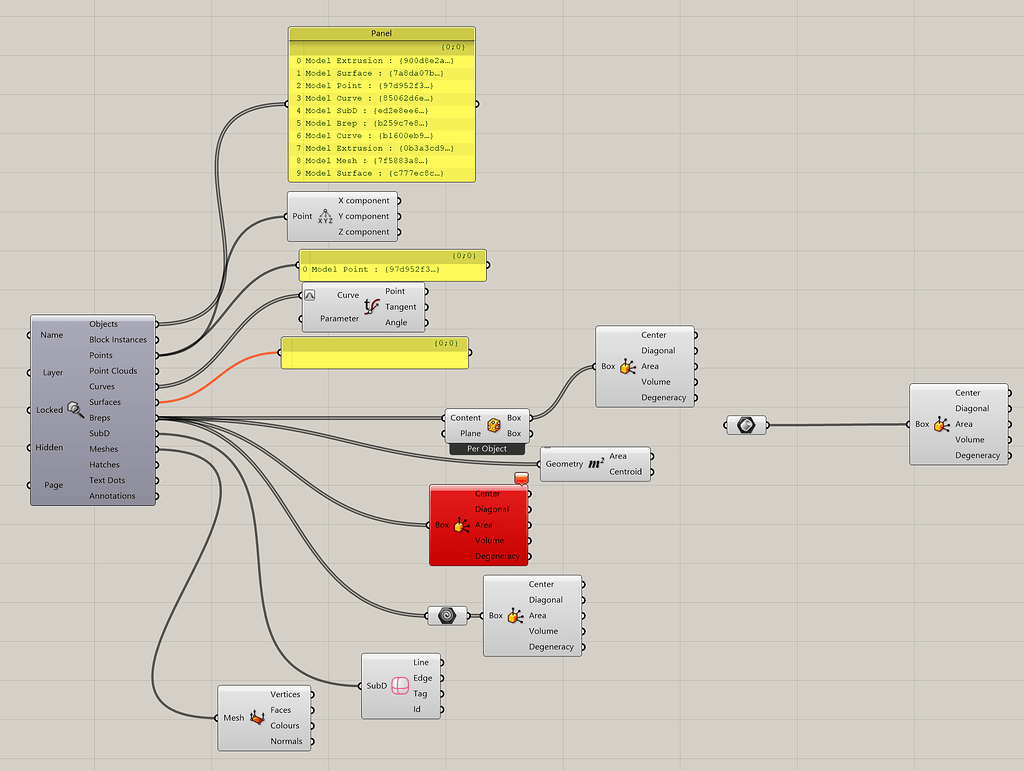Click the Deconstruct Mesh component icon
This screenshot has width=1024, height=771.
[258, 717]
